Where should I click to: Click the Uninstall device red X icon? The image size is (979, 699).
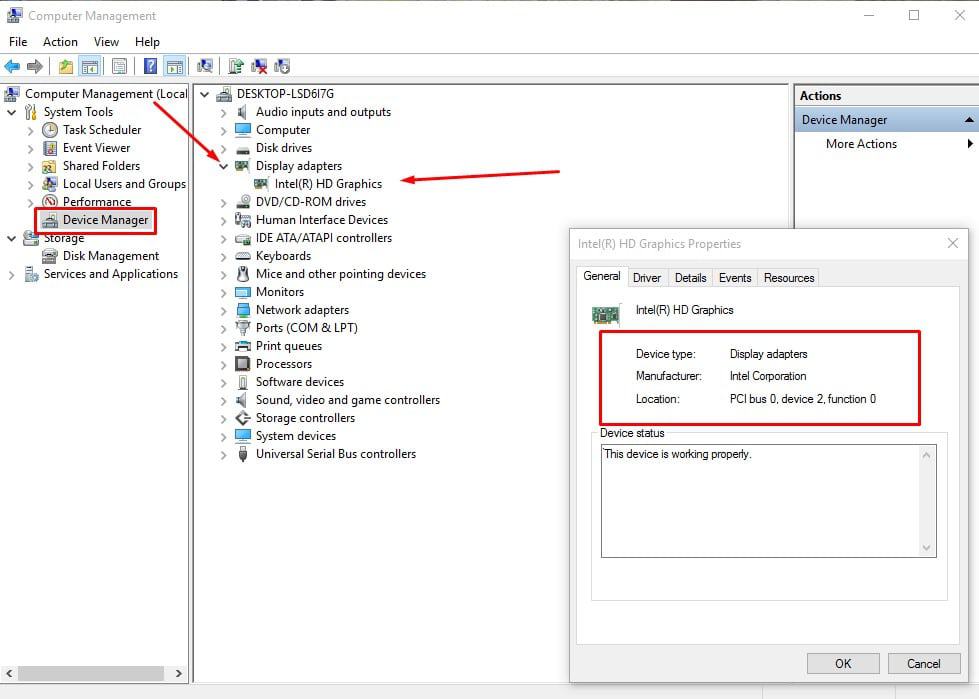tap(259, 67)
